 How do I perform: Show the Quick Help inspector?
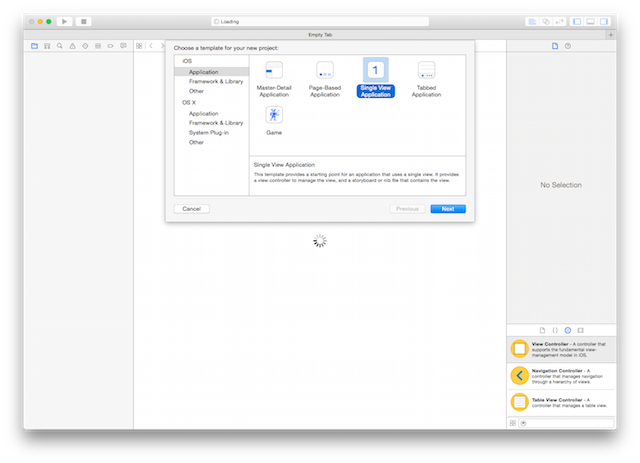click(568, 46)
